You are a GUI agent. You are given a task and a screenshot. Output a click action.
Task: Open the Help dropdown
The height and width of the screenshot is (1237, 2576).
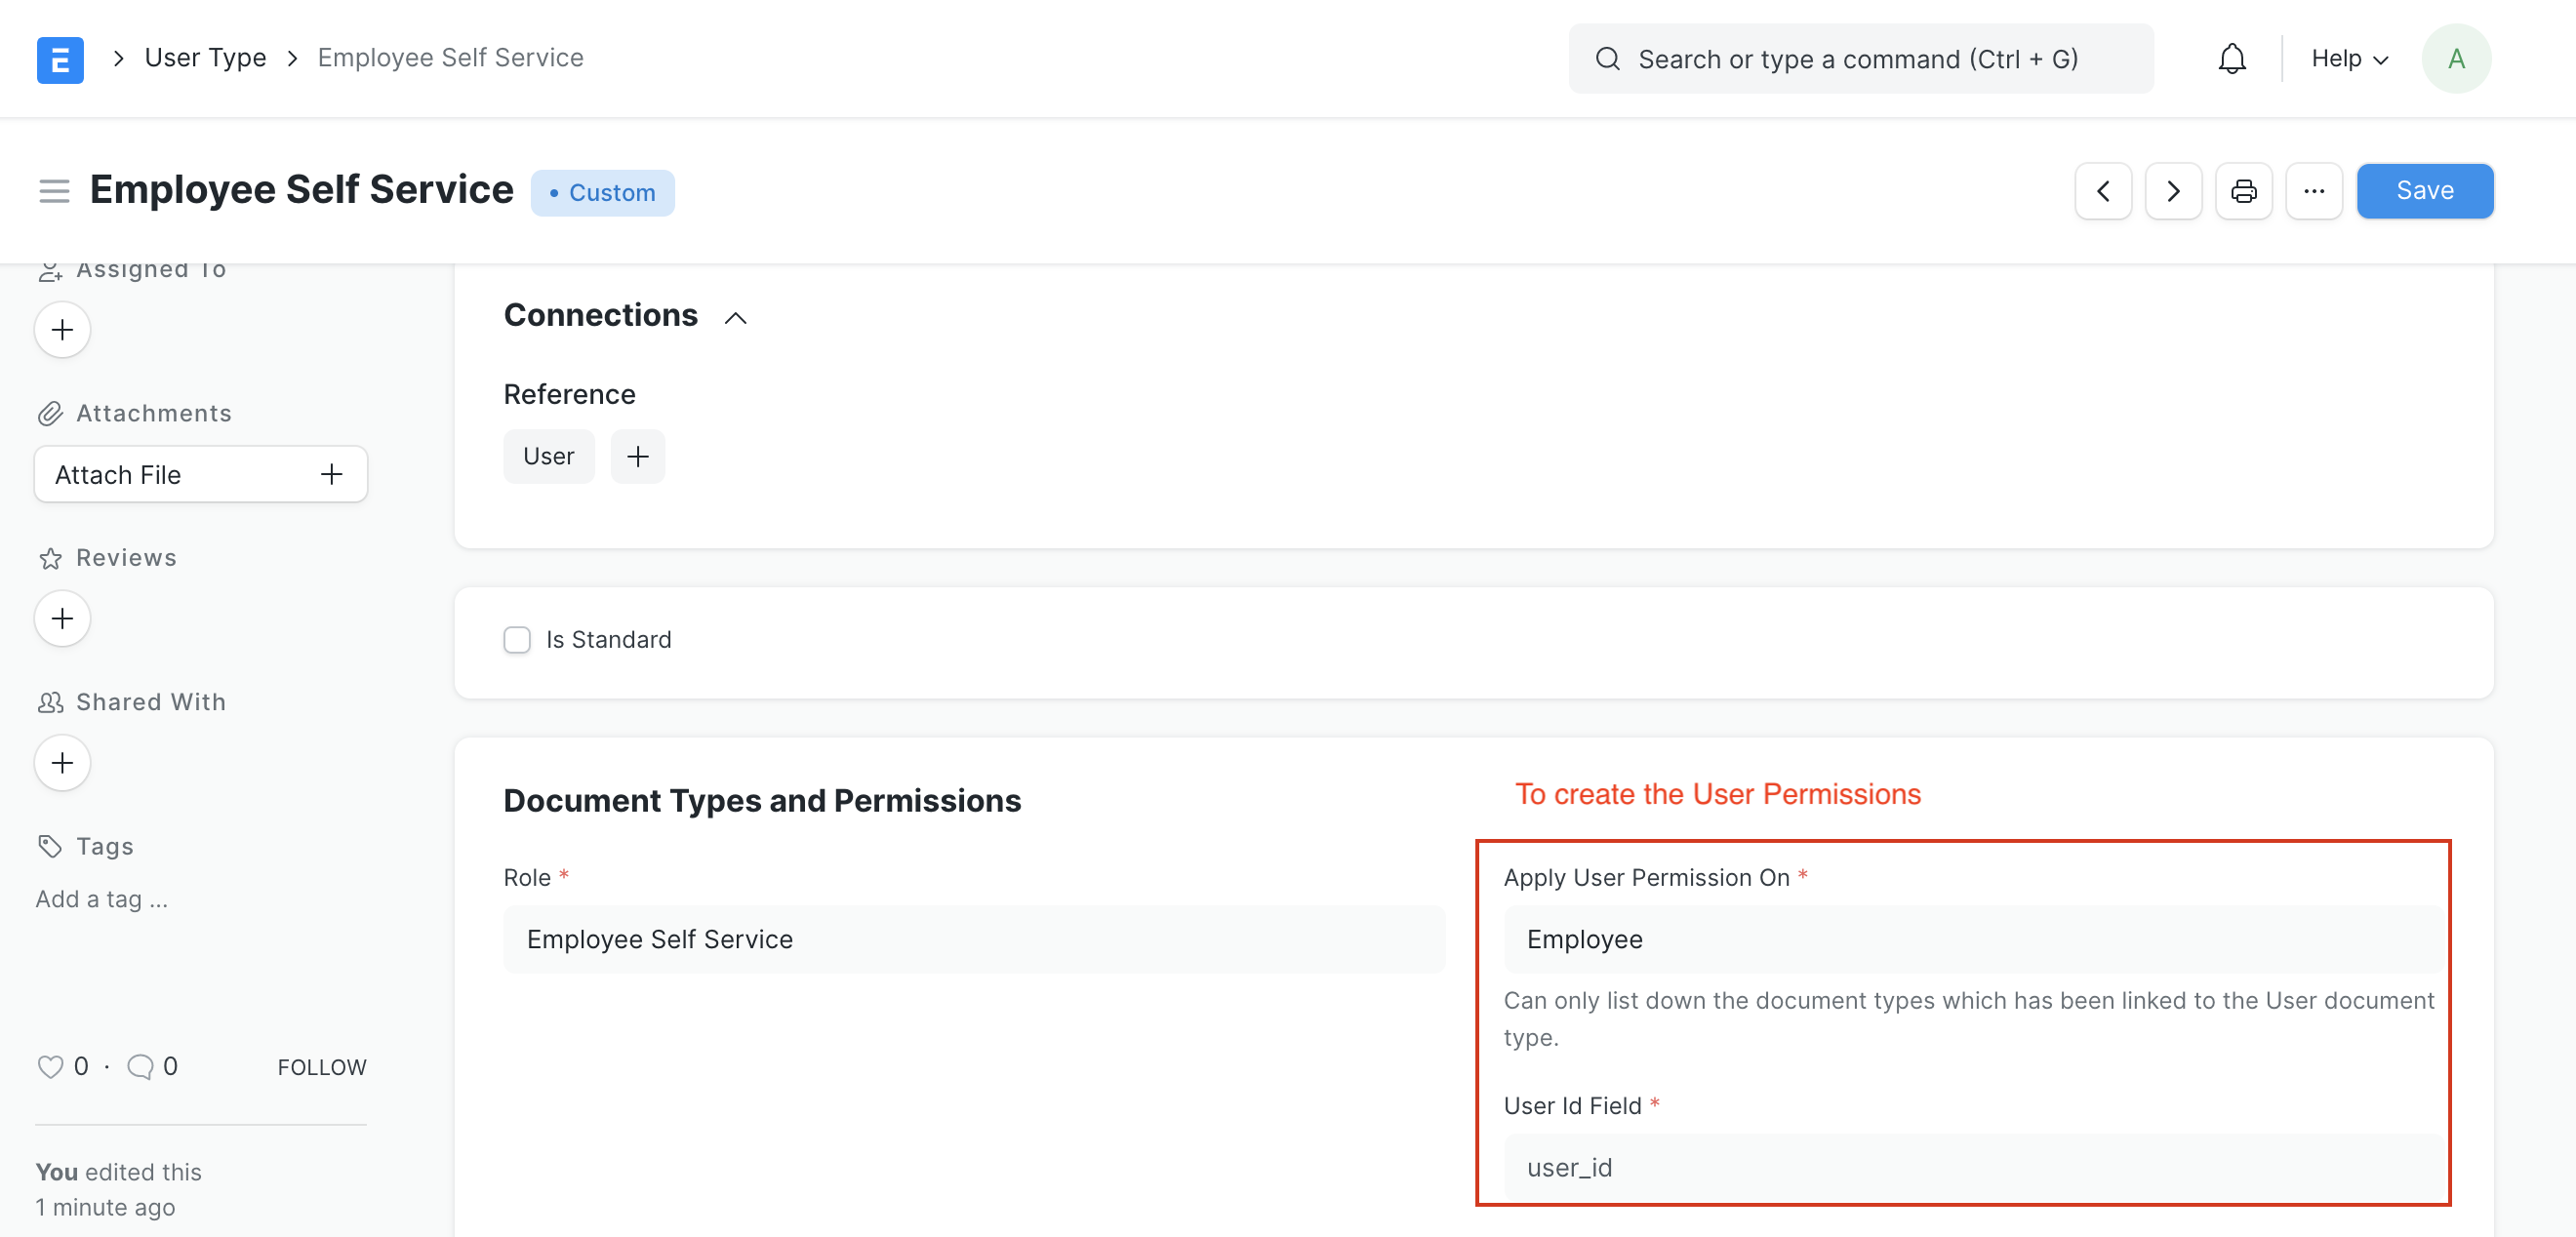[x=2348, y=58]
